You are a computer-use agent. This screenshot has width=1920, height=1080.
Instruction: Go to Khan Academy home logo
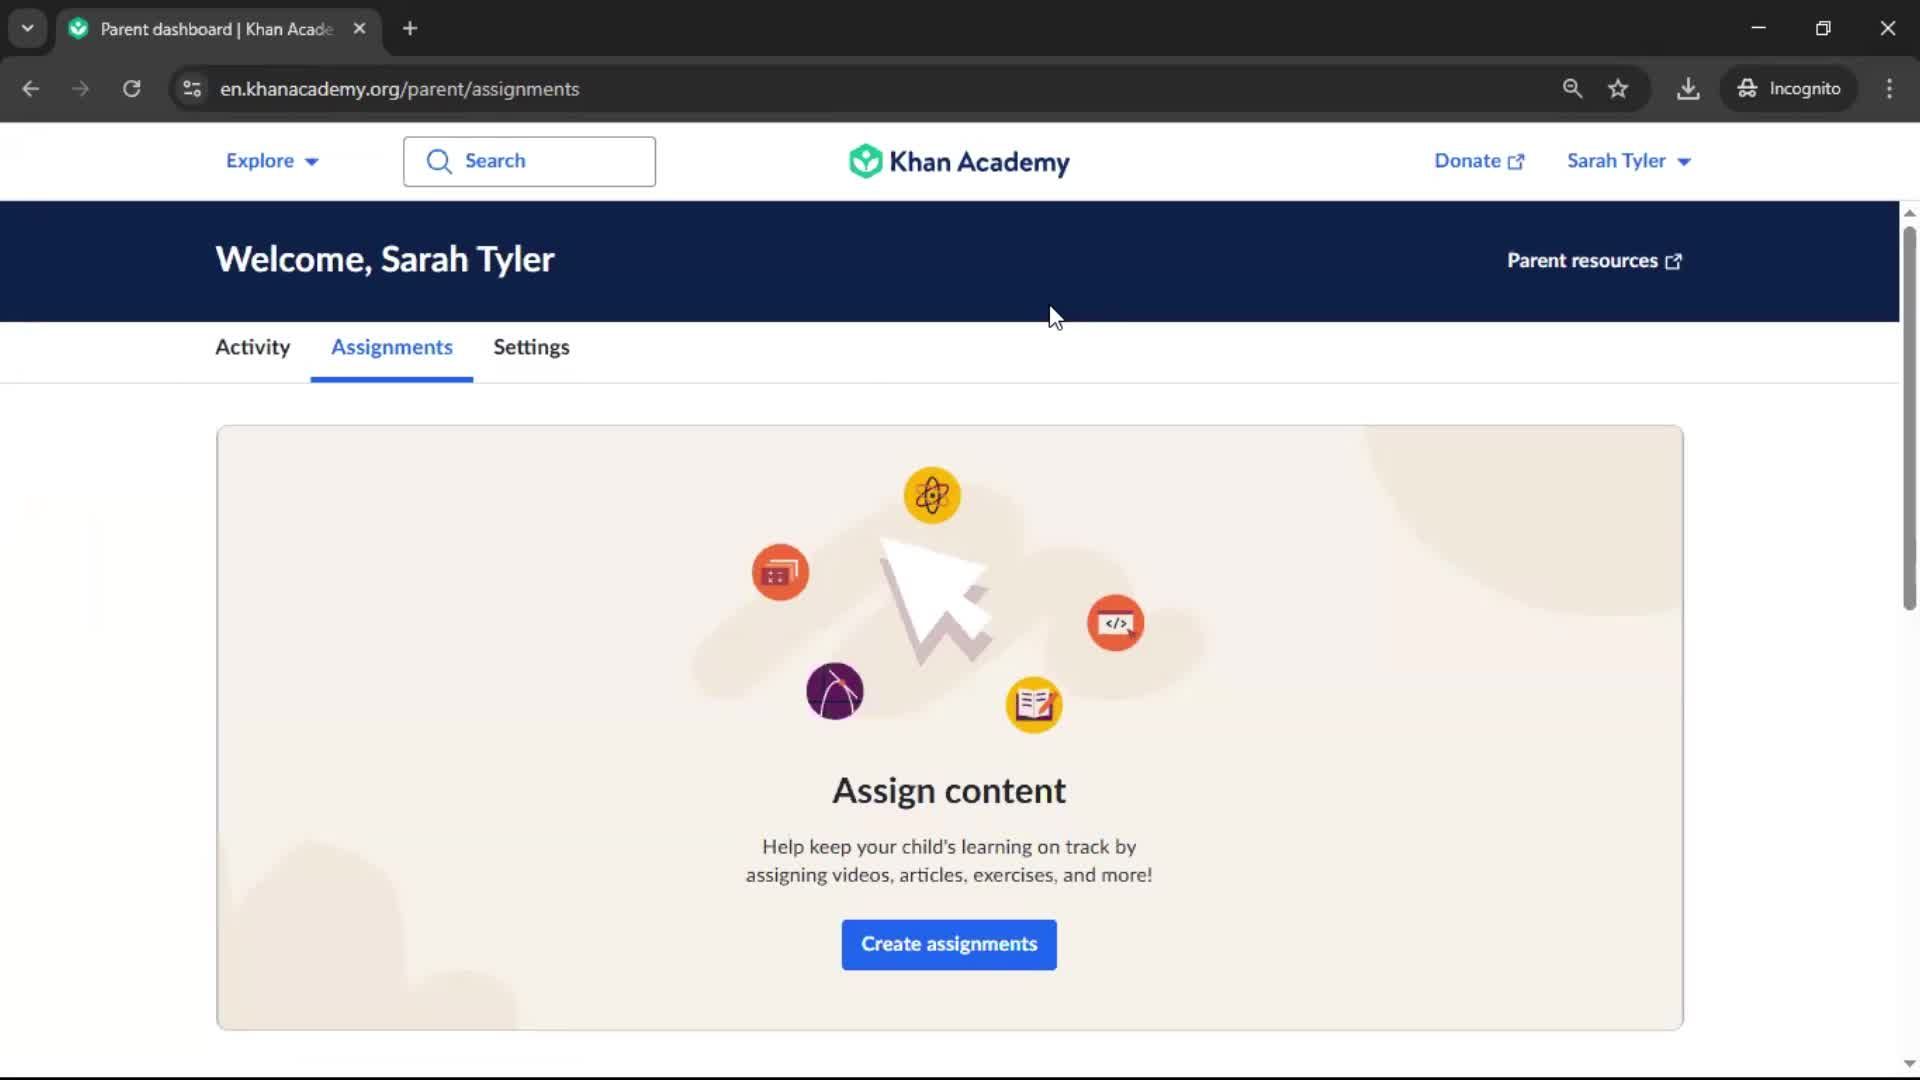(959, 161)
